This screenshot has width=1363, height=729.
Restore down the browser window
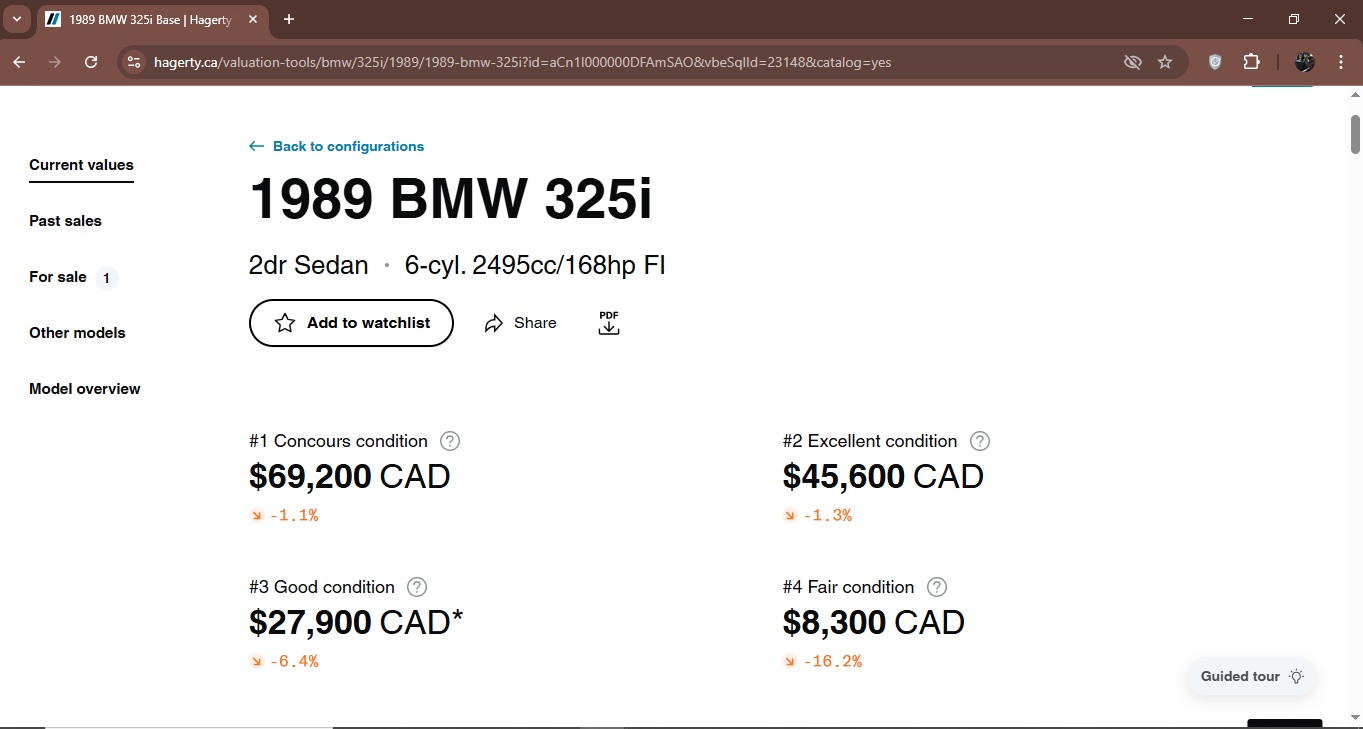tap(1294, 19)
